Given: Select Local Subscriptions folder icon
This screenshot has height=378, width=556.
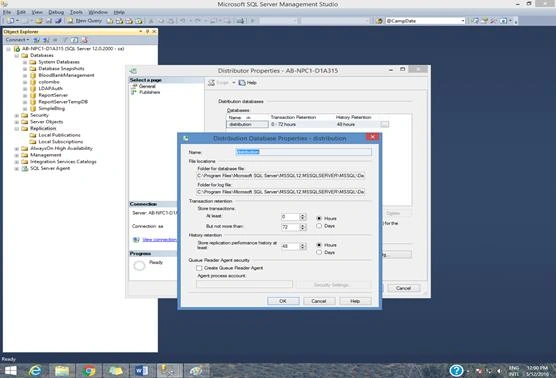Looking at the screenshot, I should (33, 142).
